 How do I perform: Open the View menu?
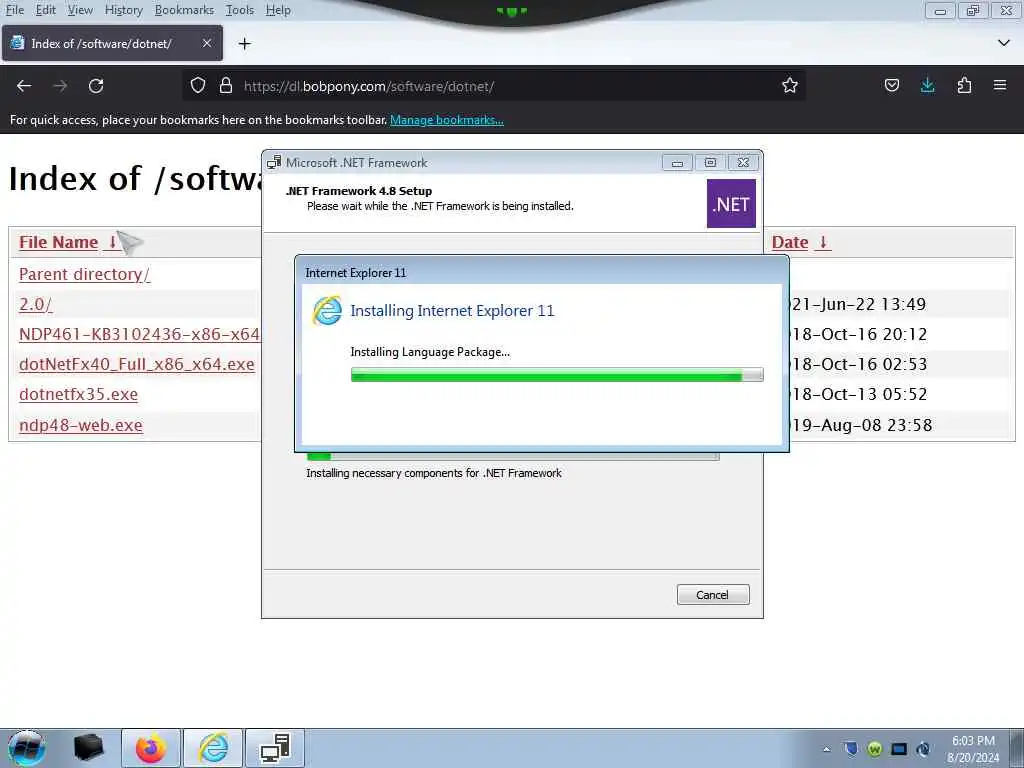tap(80, 10)
